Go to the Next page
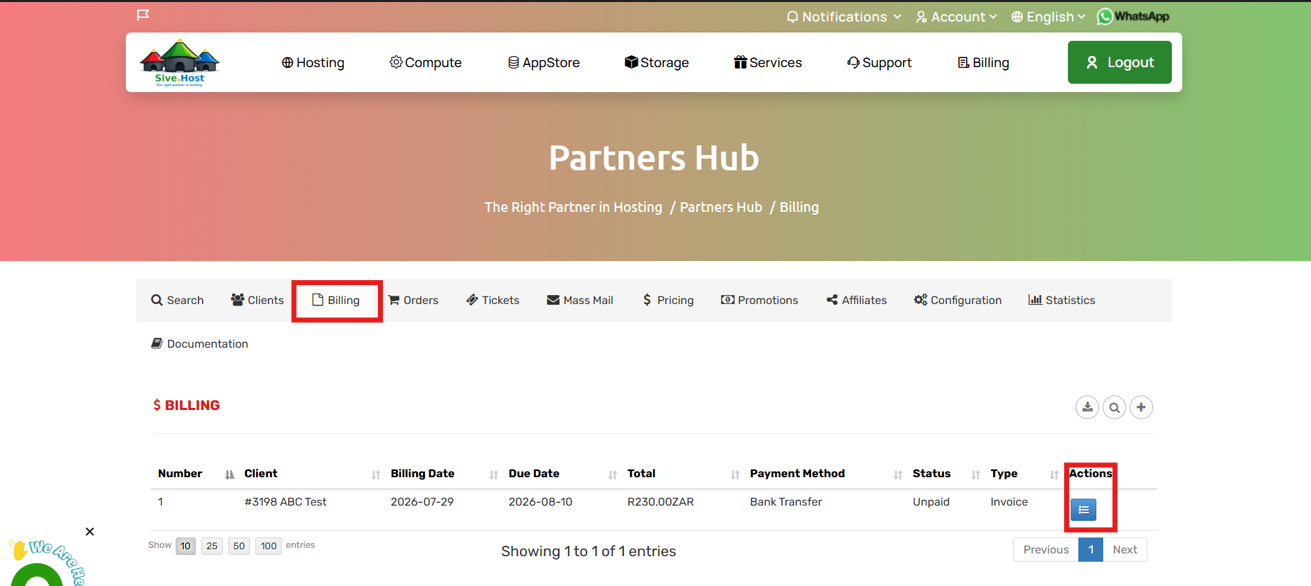This screenshot has height=586, width=1311. click(x=1125, y=550)
